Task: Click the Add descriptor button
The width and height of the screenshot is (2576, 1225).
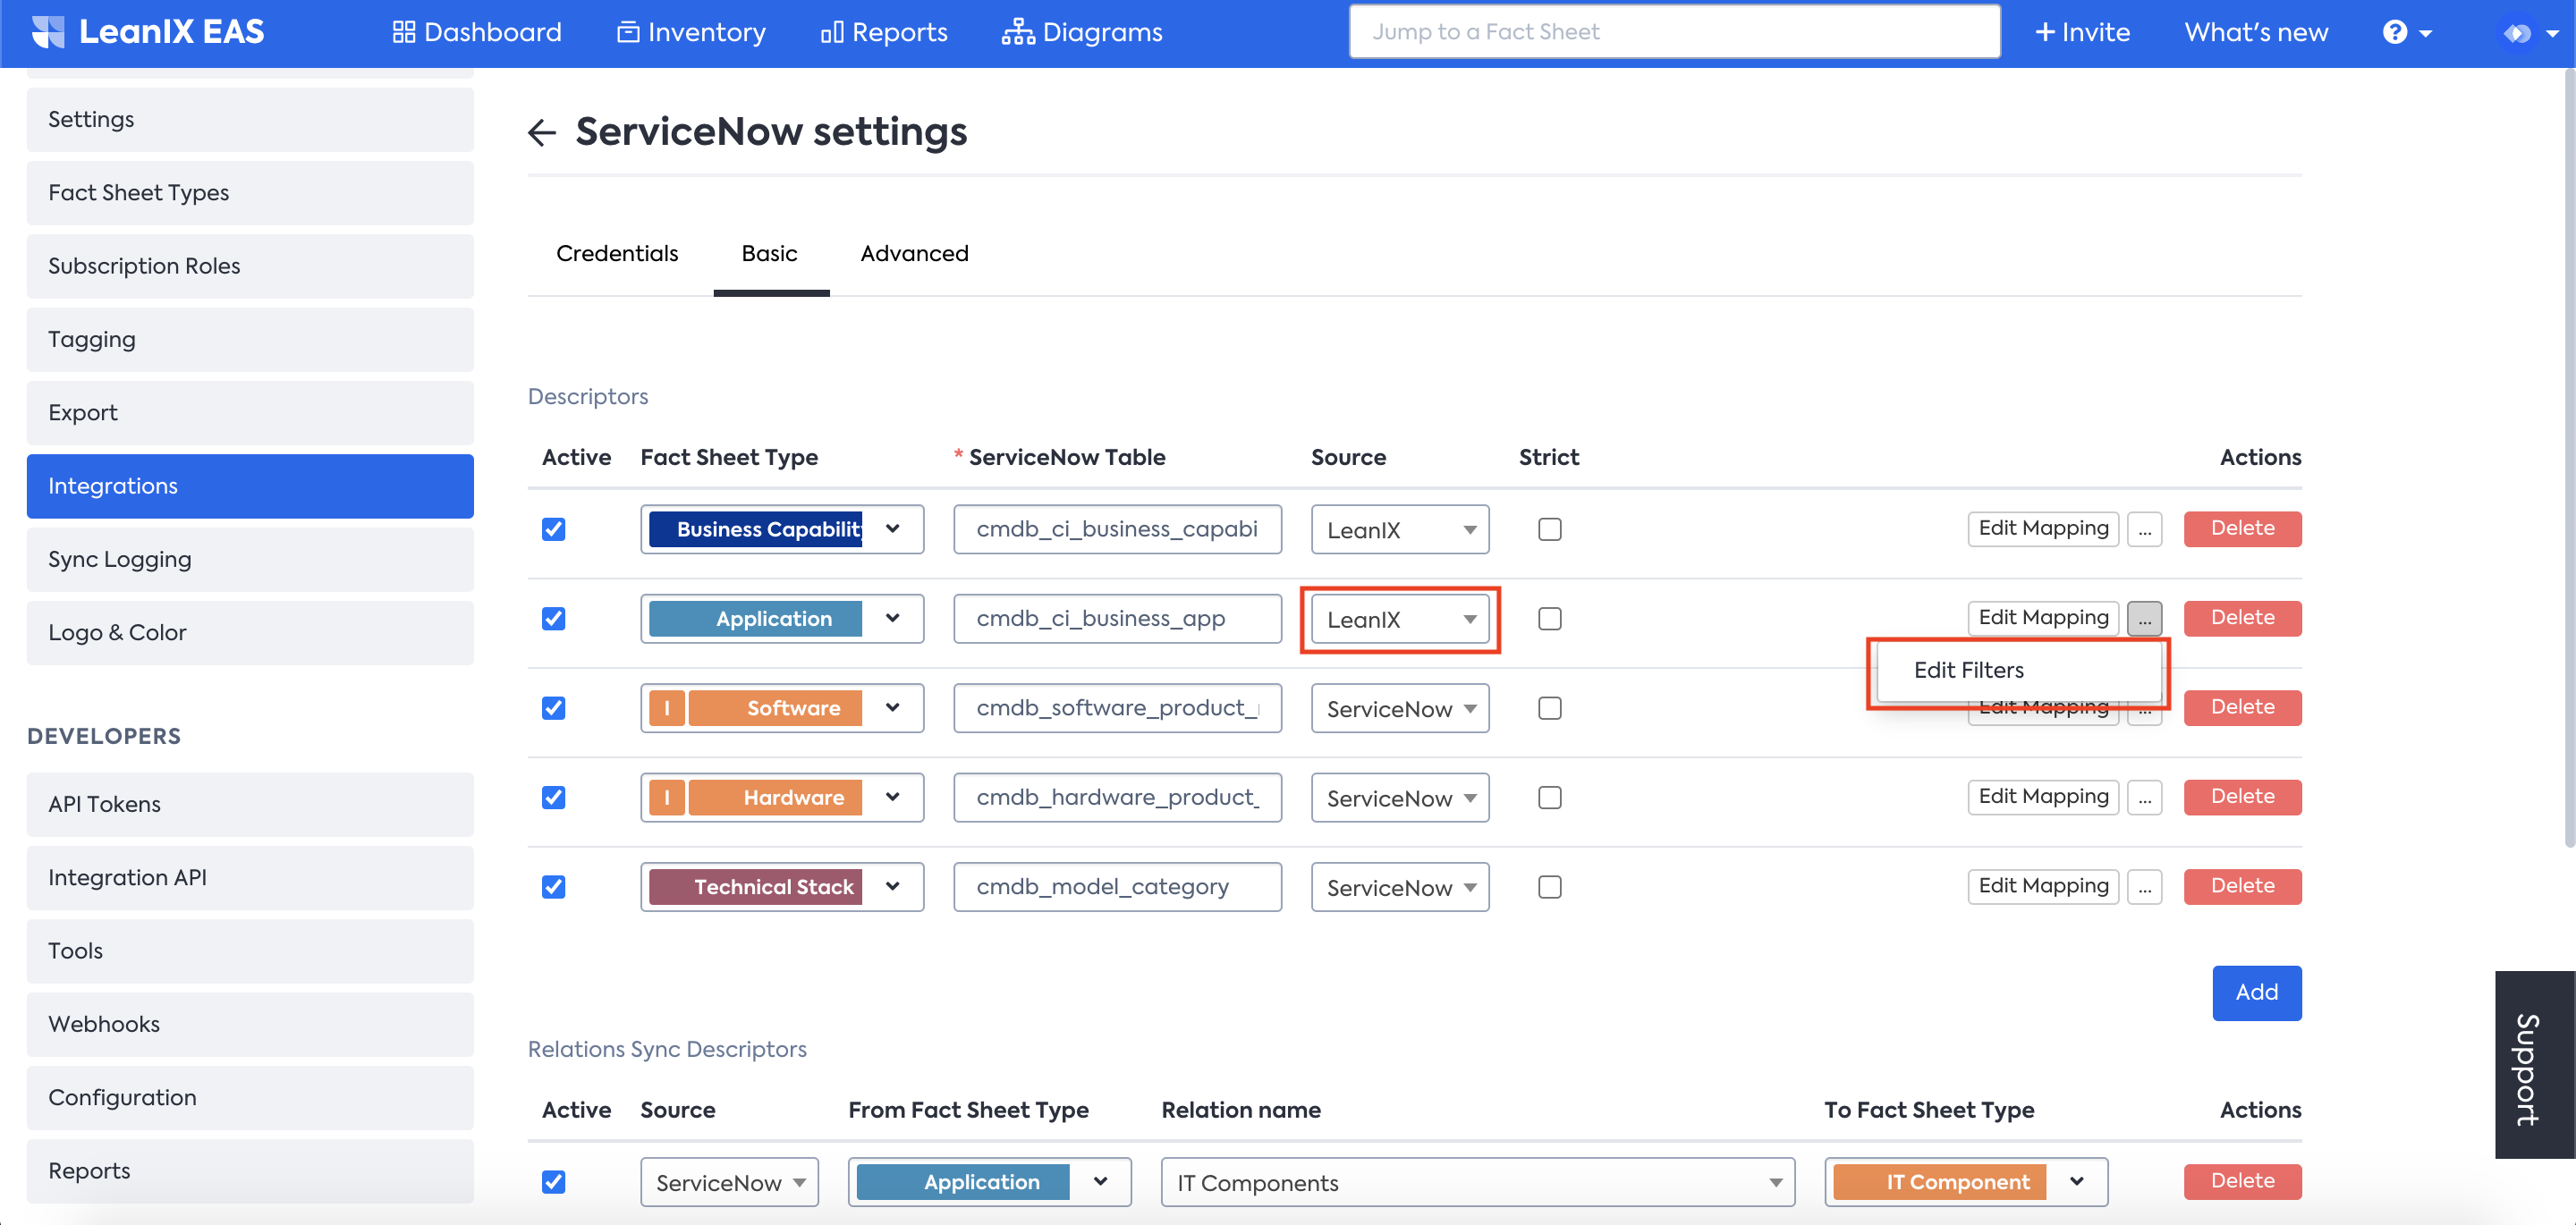Action: [x=2256, y=992]
